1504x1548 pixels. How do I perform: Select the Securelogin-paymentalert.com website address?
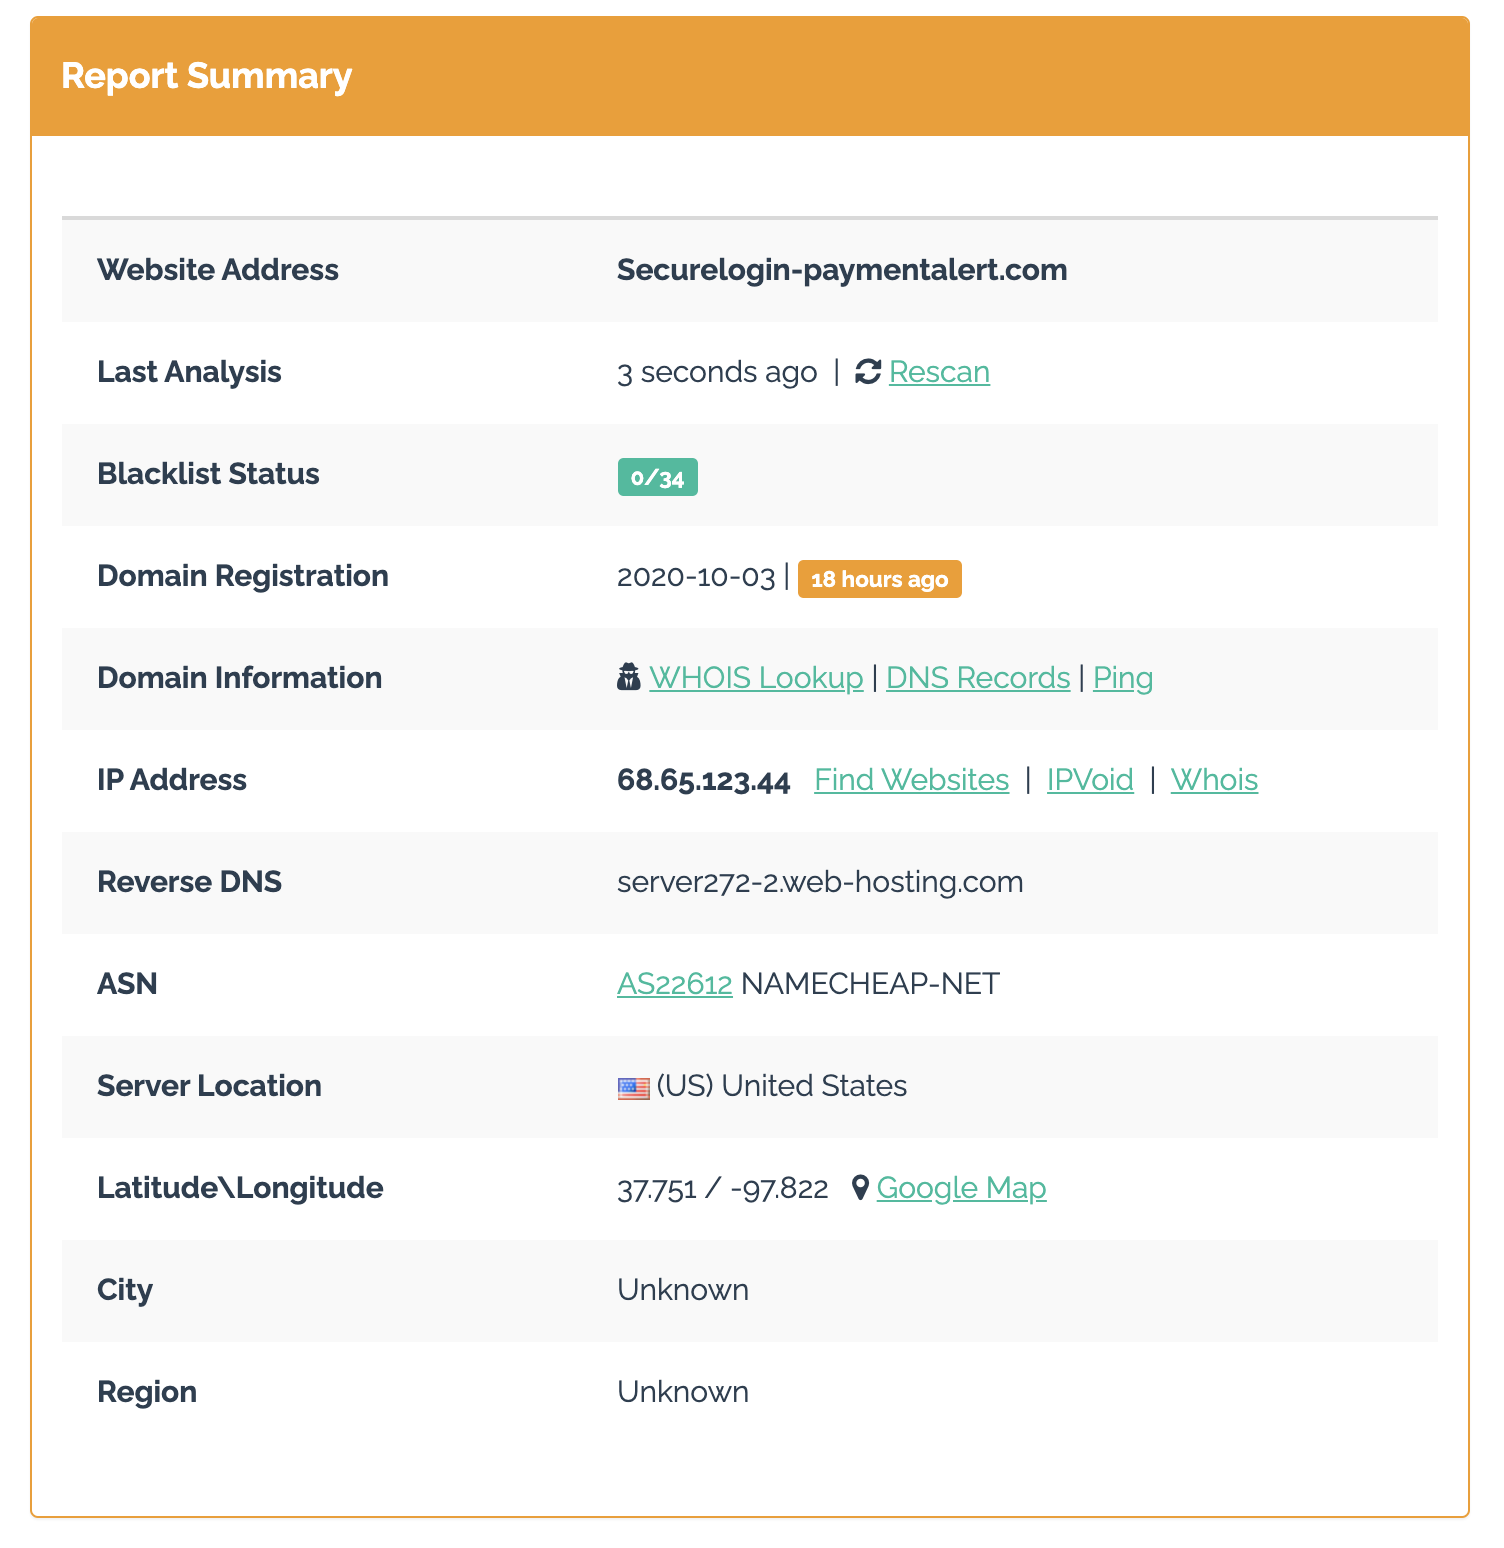point(842,270)
